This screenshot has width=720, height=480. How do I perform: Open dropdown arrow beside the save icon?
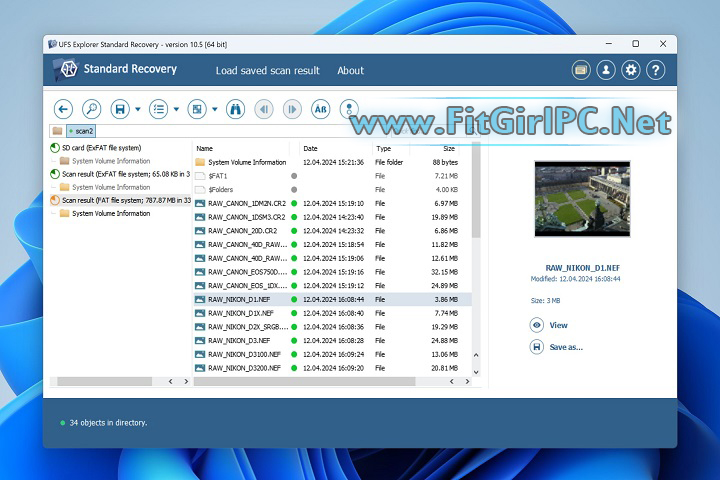point(138,109)
